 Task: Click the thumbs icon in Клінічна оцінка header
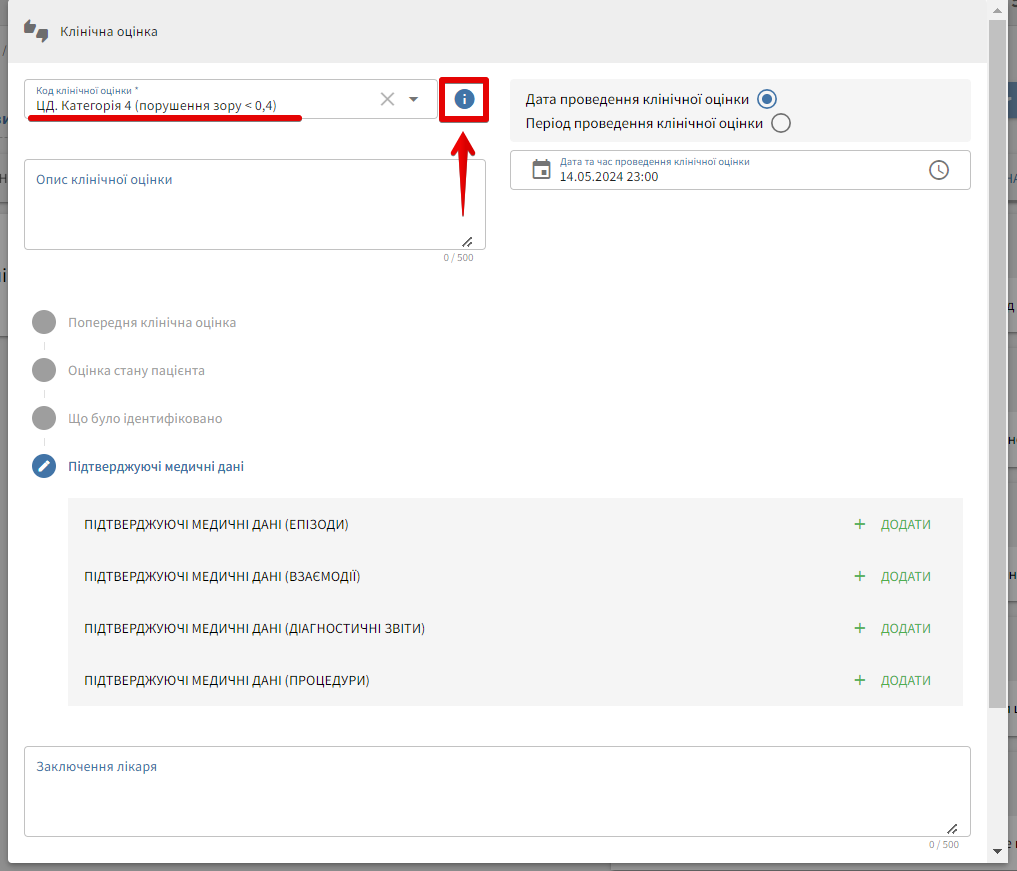coord(36,31)
